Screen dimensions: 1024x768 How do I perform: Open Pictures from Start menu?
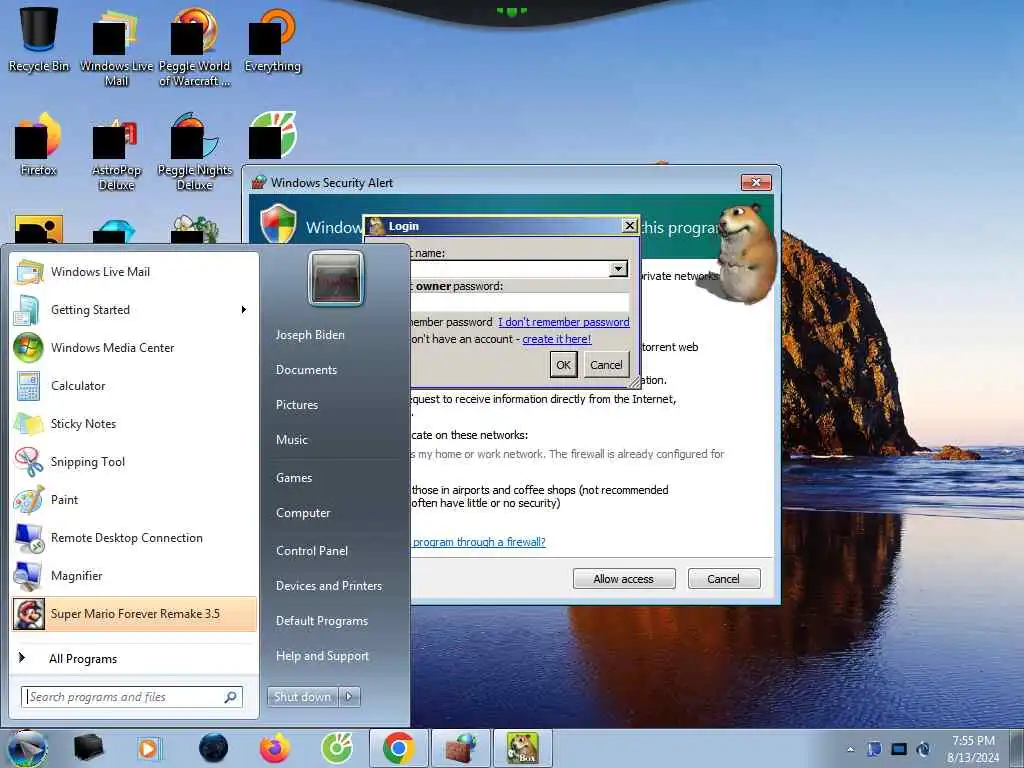297,405
